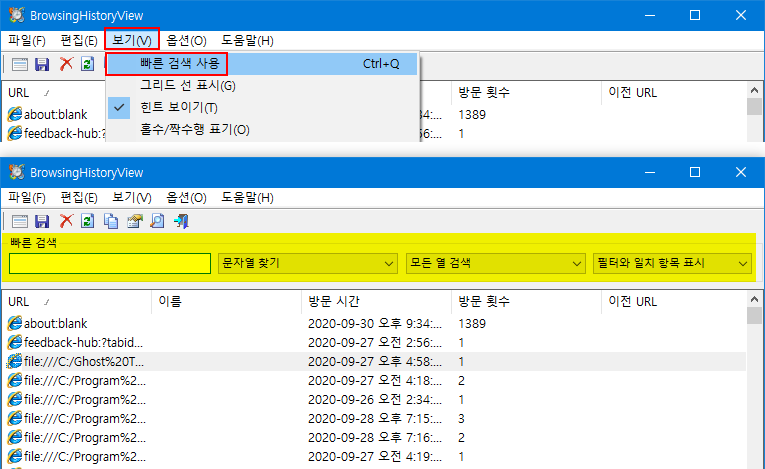The image size is (765, 469).
Task: Maximize the lower BrowsingHistoryView window
Action: click(695, 172)
